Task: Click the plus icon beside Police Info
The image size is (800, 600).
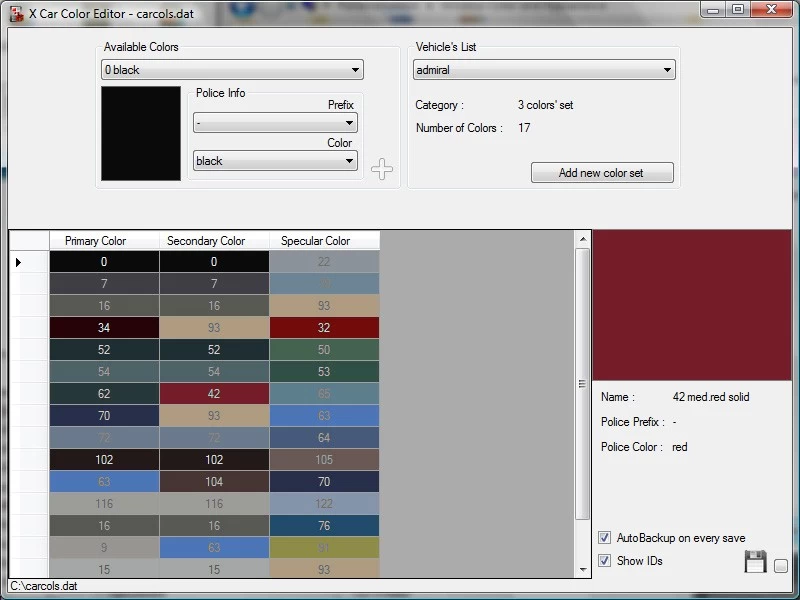Action: (381, 169)
